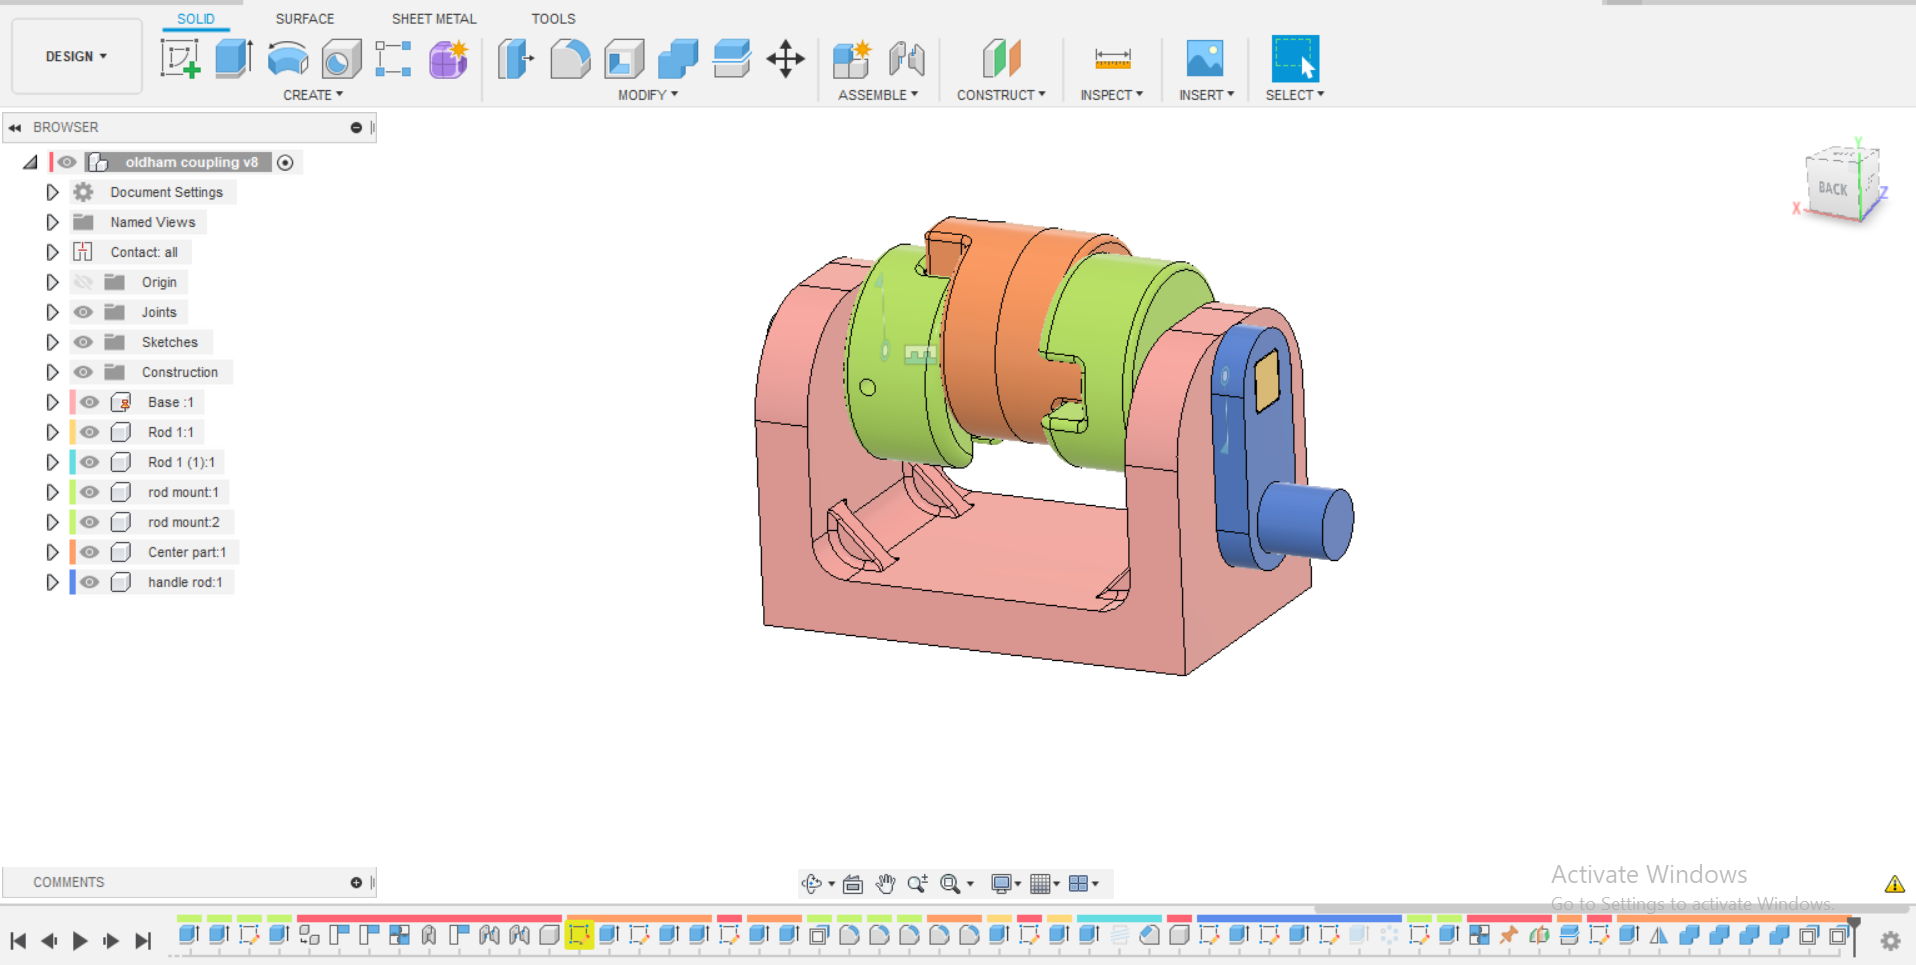Expand the Rod 1 (1):1 component
The height and width of the screenshot is (965, 1916).
click(x=52, y=462)
